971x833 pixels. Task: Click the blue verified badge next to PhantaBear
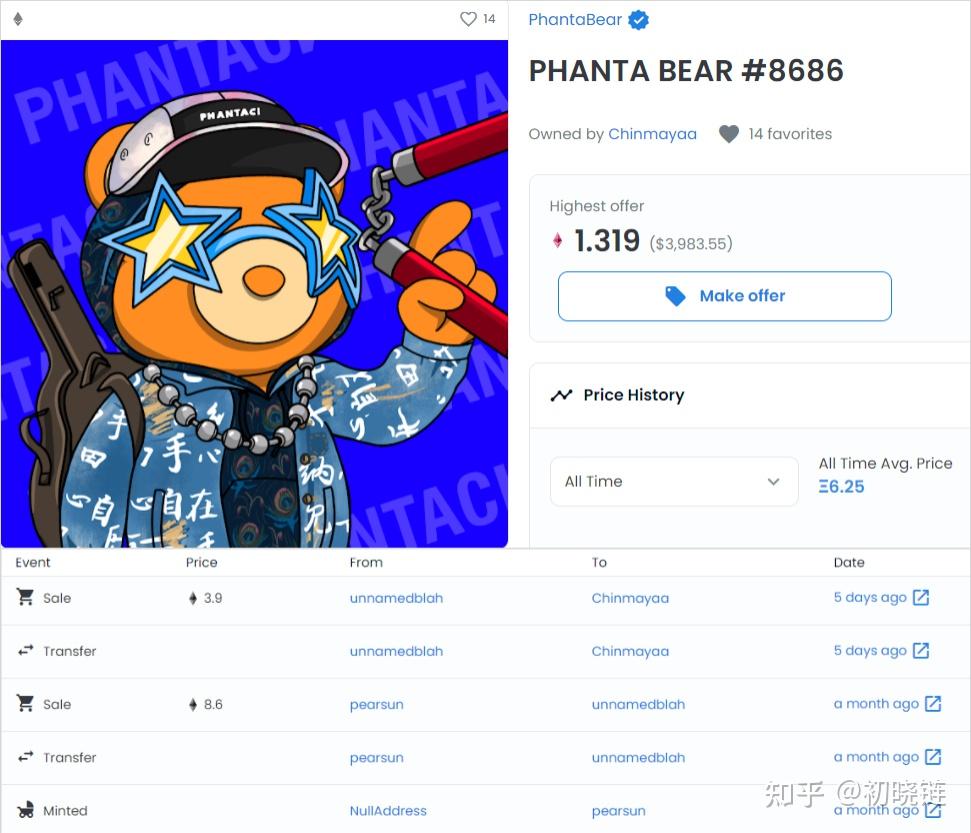[x=638, y=20]
